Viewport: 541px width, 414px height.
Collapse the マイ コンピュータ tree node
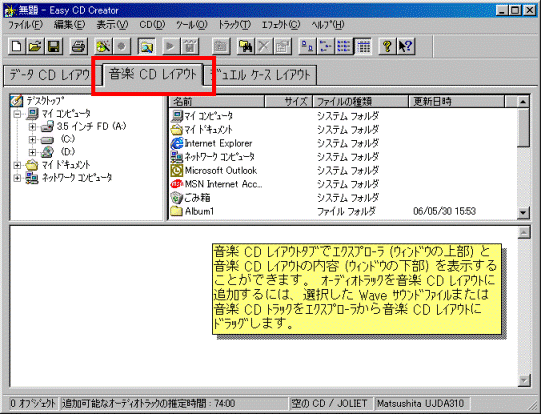pyautogui.click(x=17, y=114)
